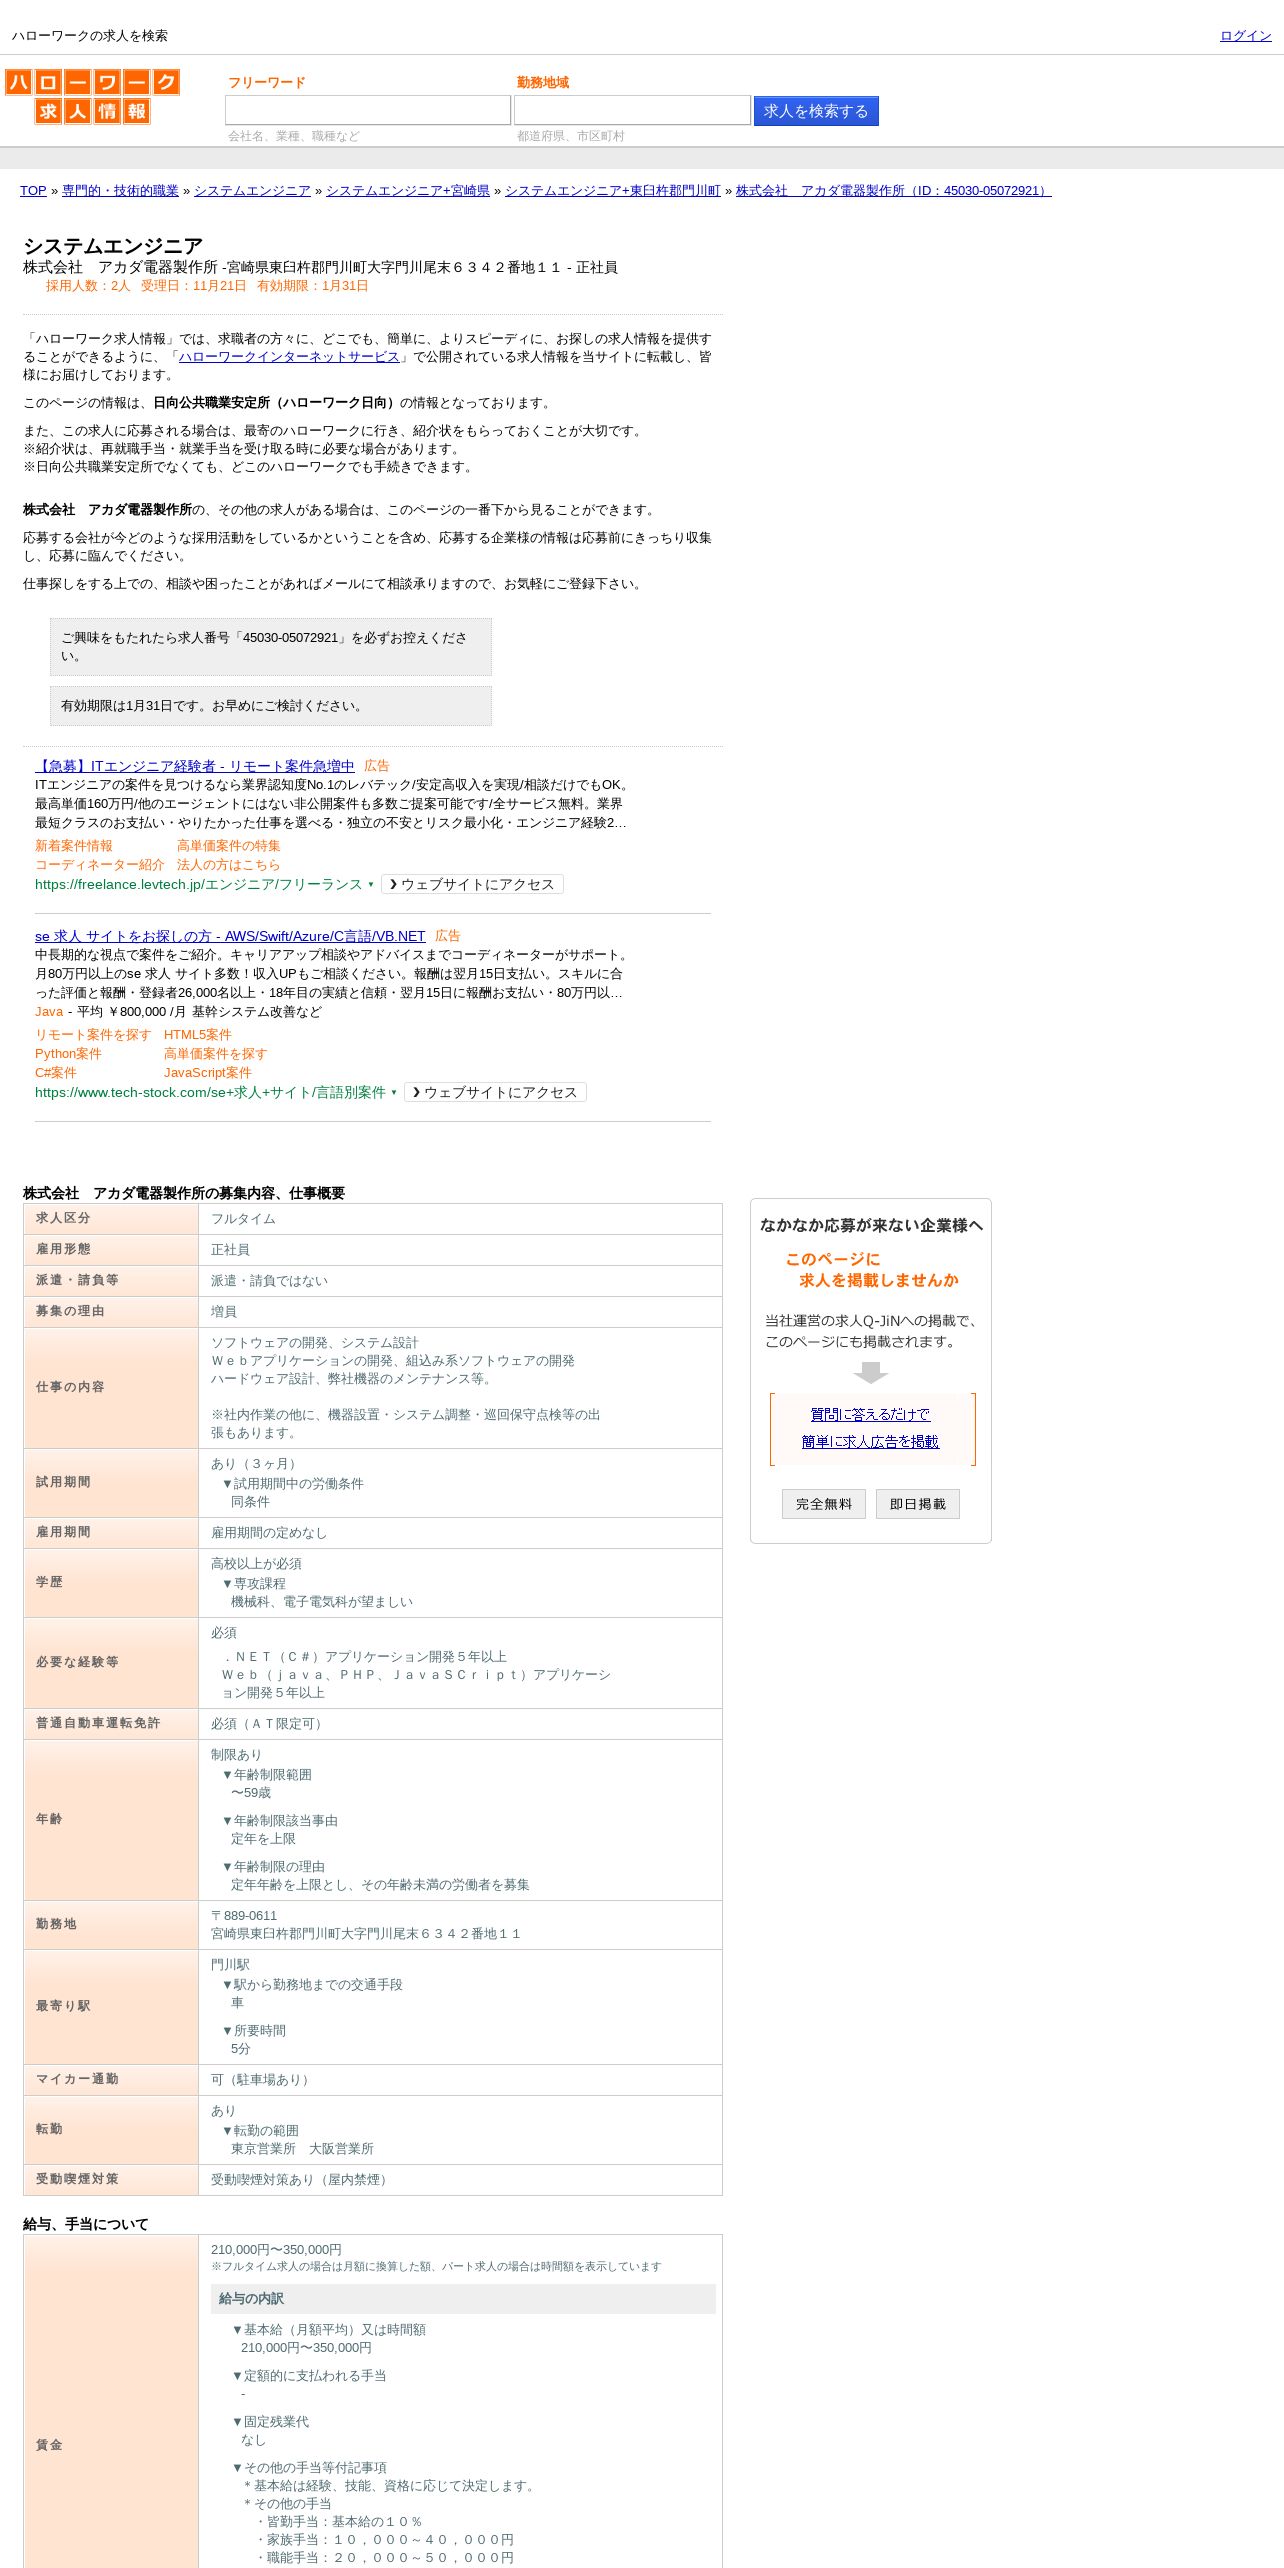The image size is (1284, 2568).
Task: Open HTML5案件 sublink
Action: [x=198, y=1035]
